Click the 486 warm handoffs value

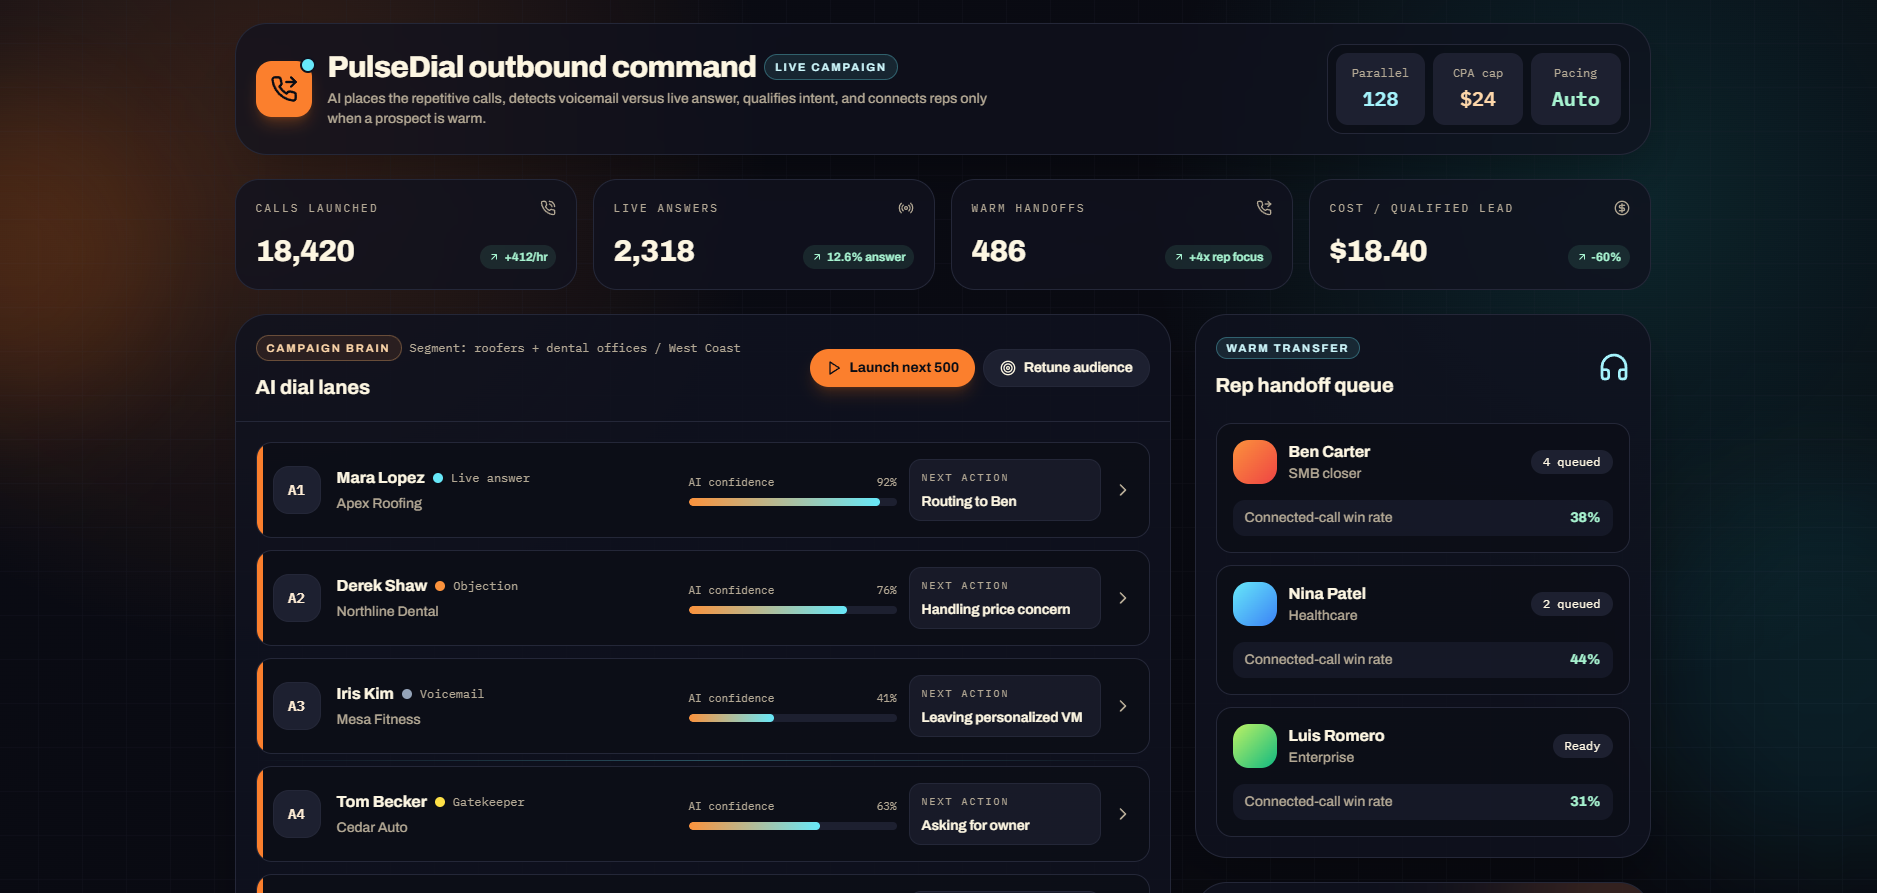(x=998, y=251)
